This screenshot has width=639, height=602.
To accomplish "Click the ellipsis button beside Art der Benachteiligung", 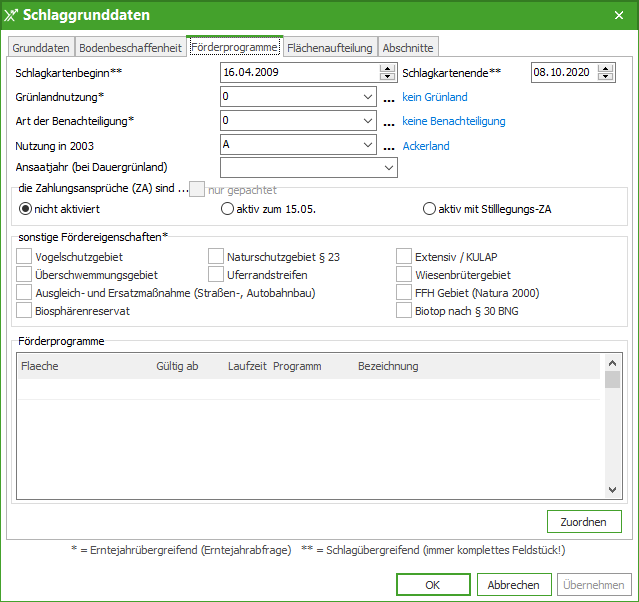I will (388, 122).
